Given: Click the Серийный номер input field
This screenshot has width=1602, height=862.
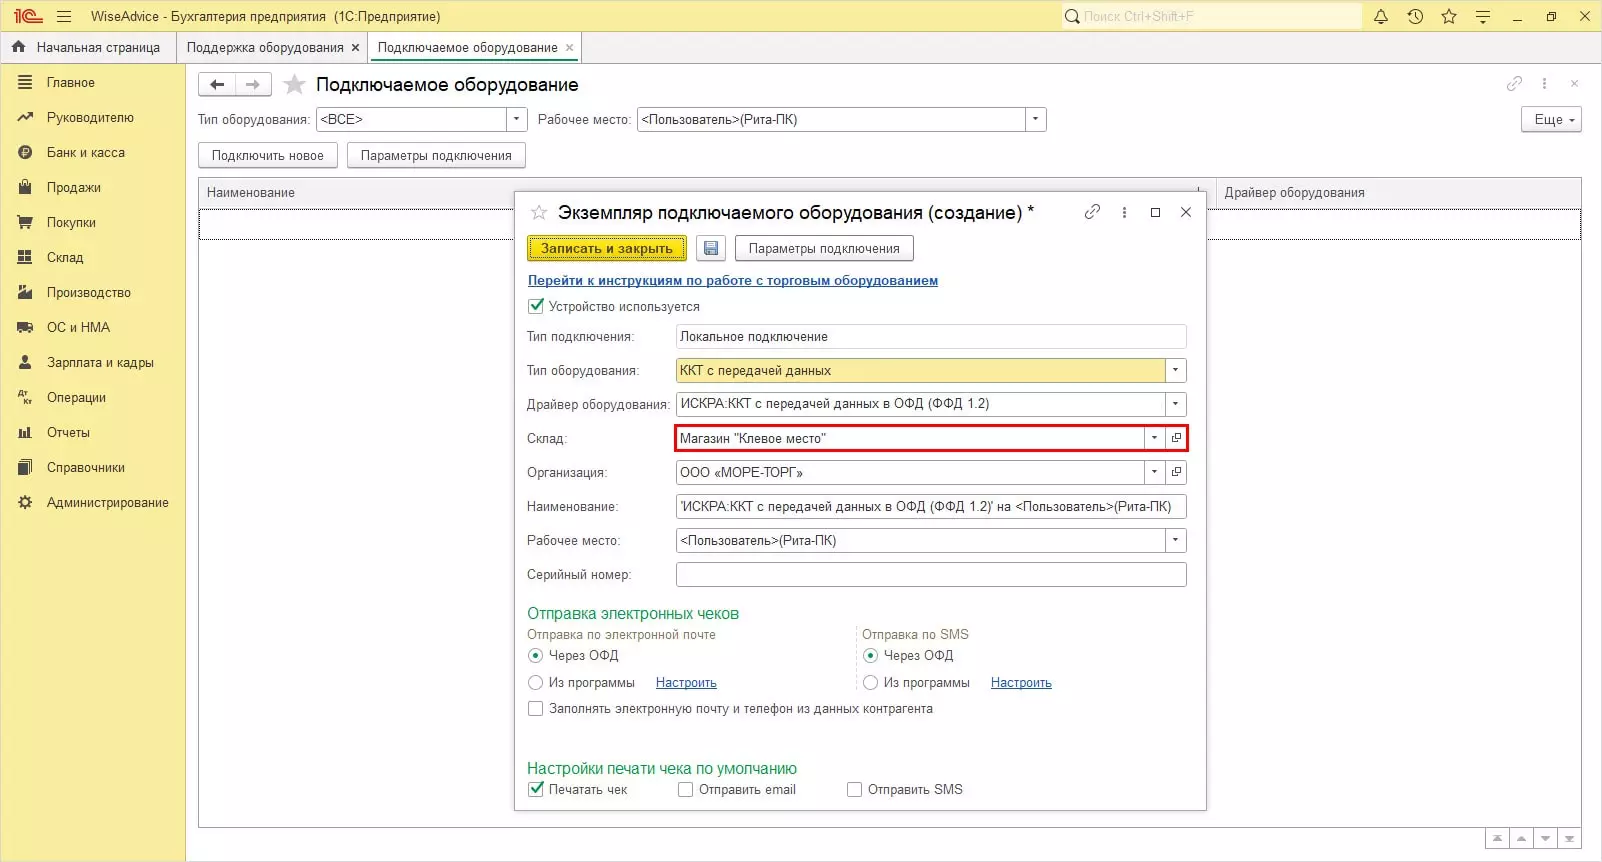Looking at the screenshot, I should click(931, 574).
